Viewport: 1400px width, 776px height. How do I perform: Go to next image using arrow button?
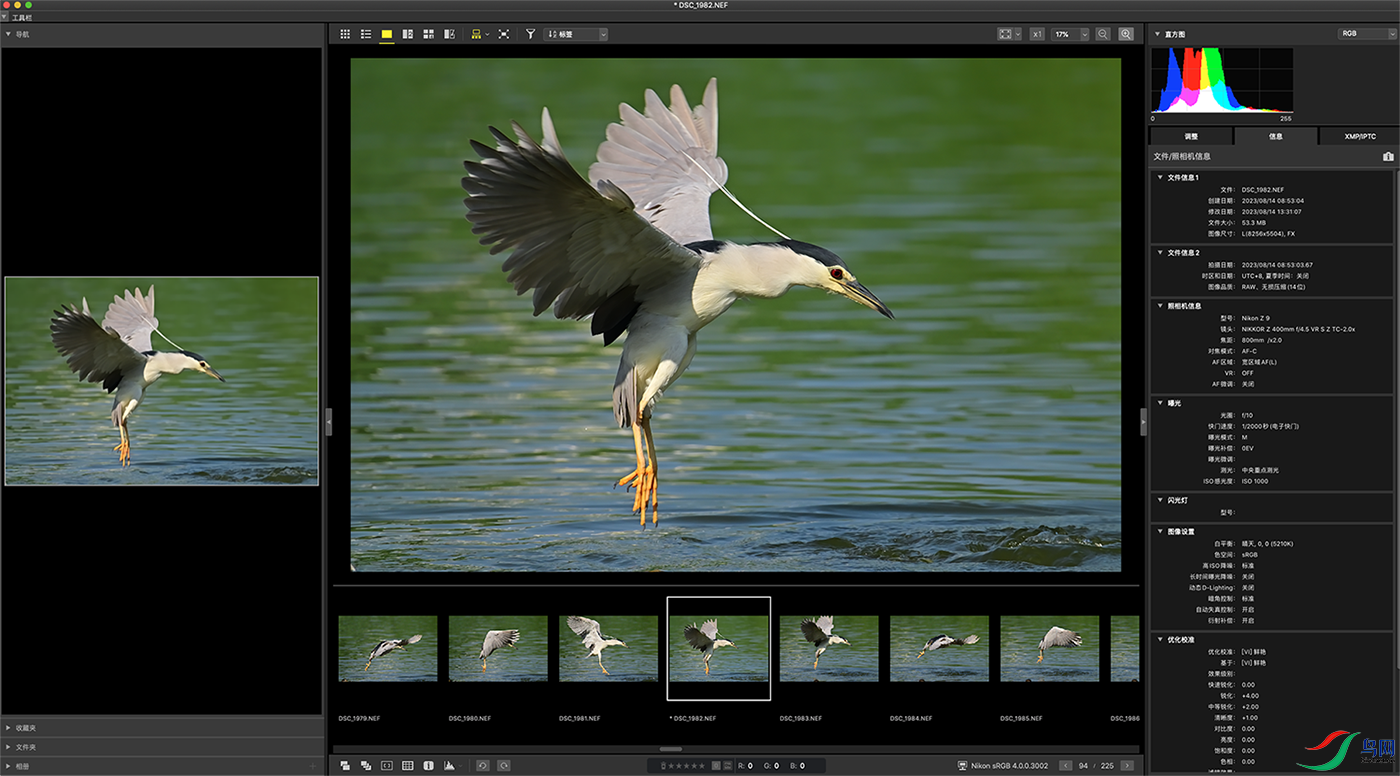coord(1127,766)
